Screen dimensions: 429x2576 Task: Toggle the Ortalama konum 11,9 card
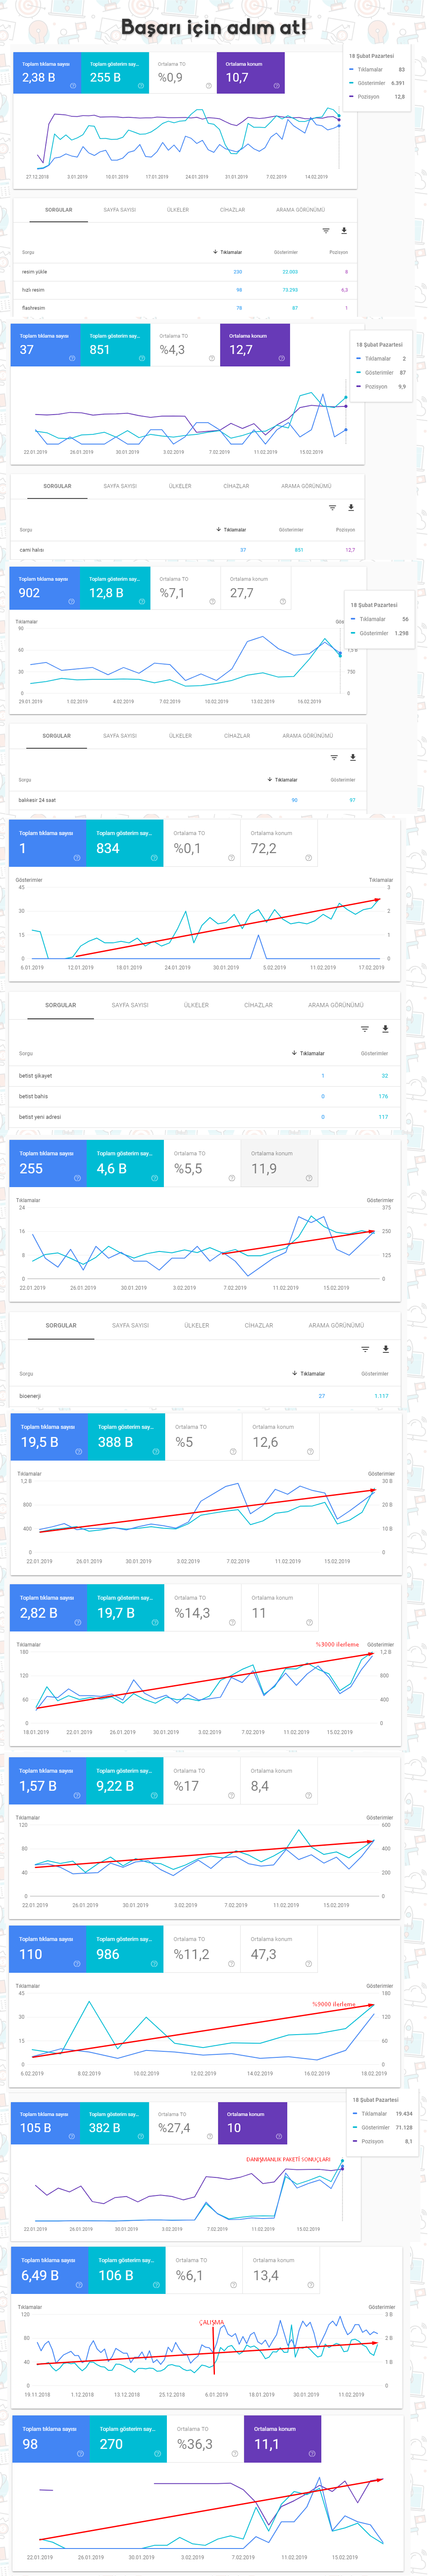pyautogui.click(x=280, y=1163)
